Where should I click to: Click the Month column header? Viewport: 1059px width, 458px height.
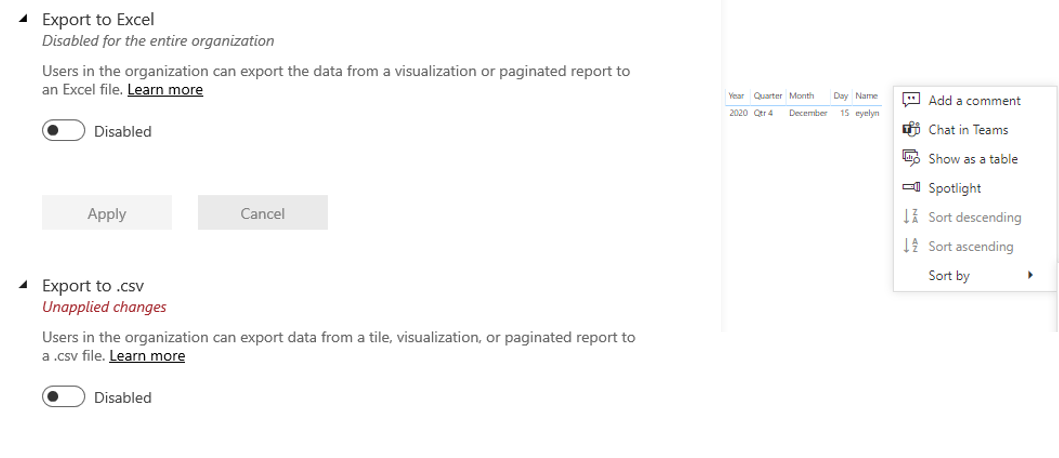point(801,96)
